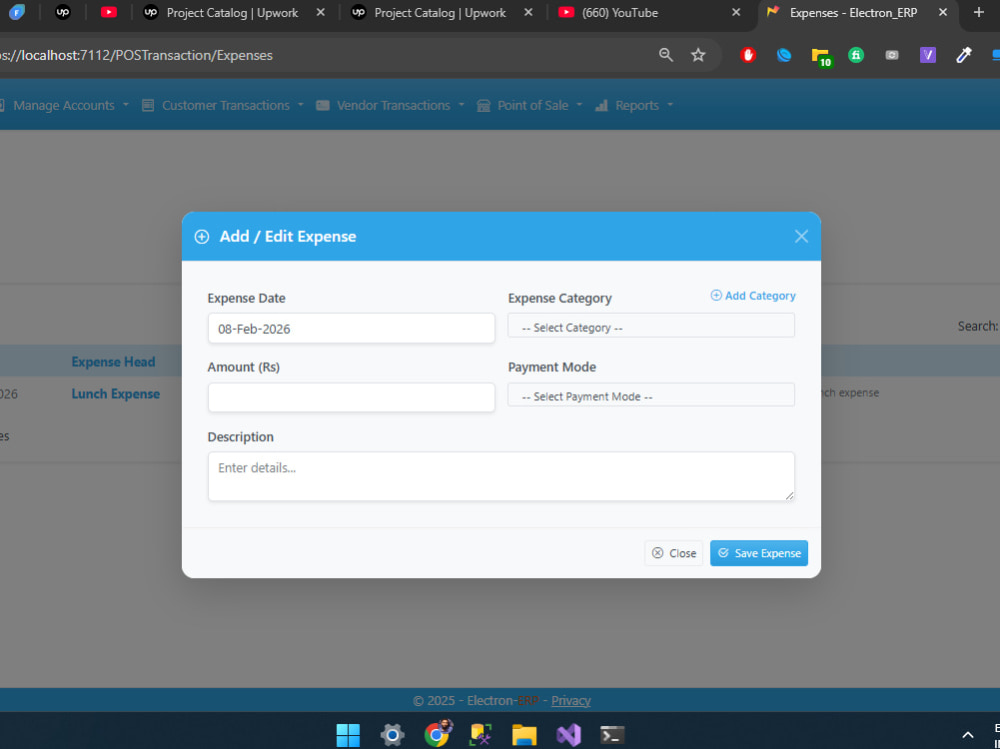
Task: Open the pinned Upwork tab icon
Action: pos(62,12)
